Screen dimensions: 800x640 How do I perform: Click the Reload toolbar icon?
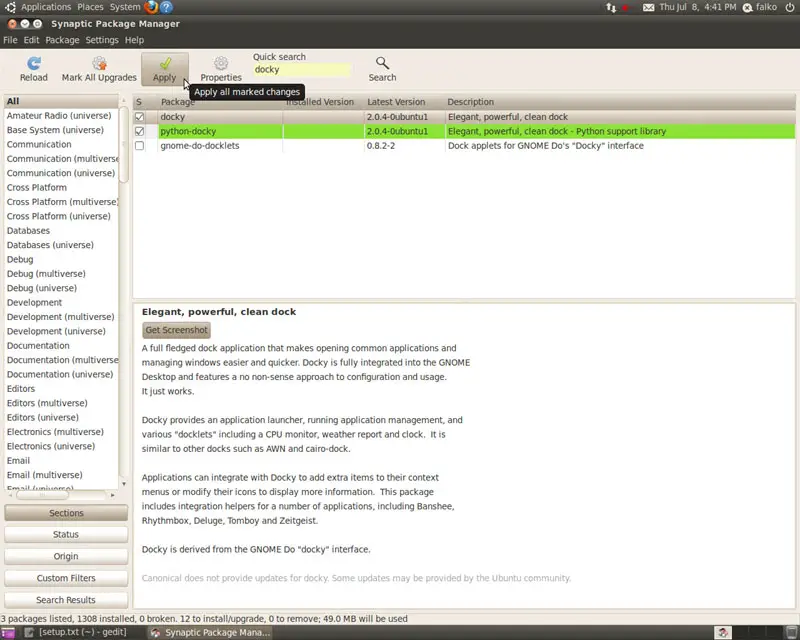coord(34,69)
